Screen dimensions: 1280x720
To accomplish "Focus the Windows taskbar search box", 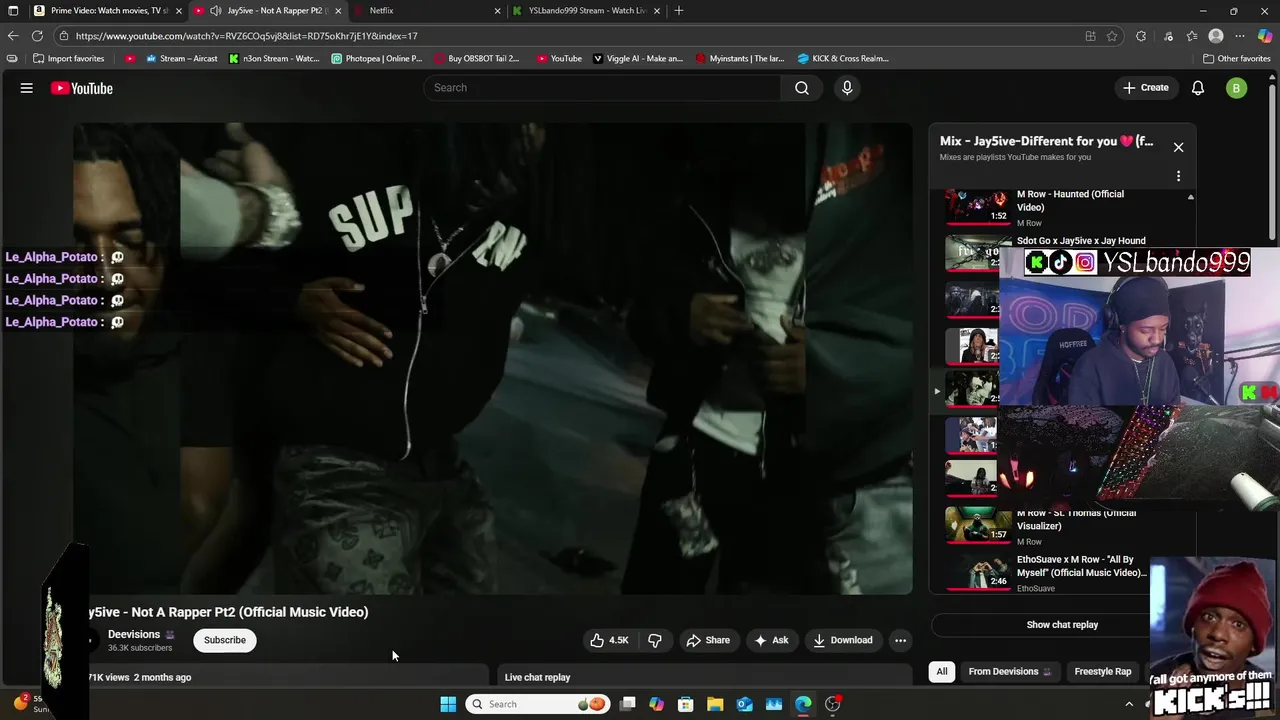I will (537, 704).
